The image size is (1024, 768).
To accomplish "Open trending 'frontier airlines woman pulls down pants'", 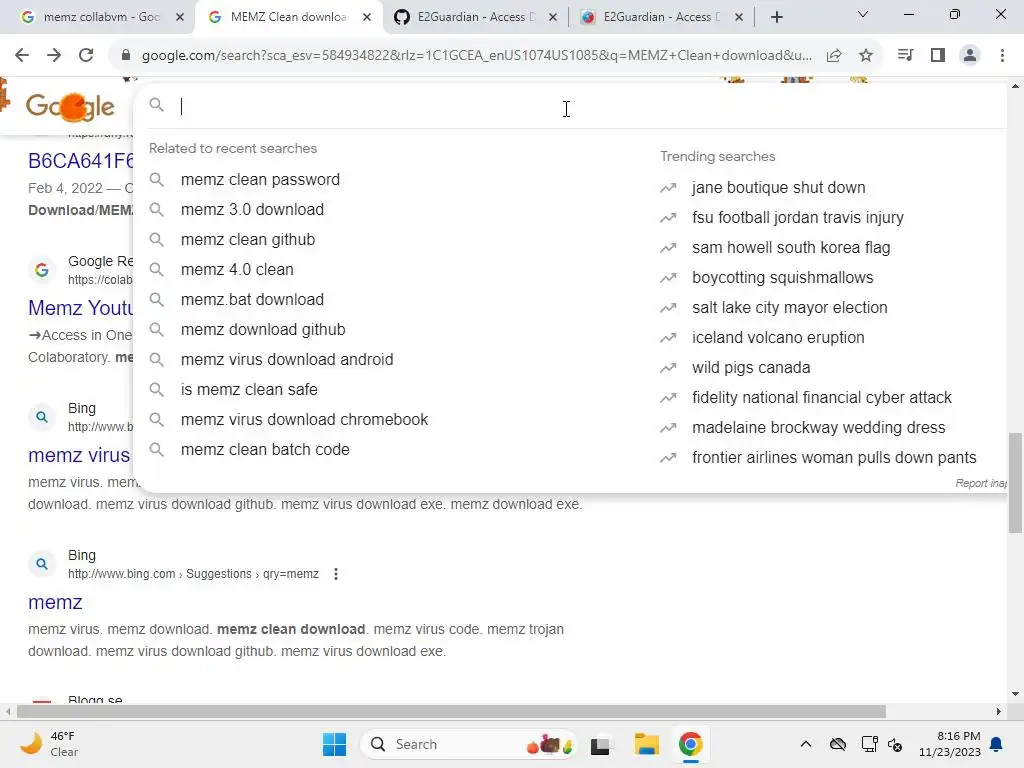I will tap(834, 458).
